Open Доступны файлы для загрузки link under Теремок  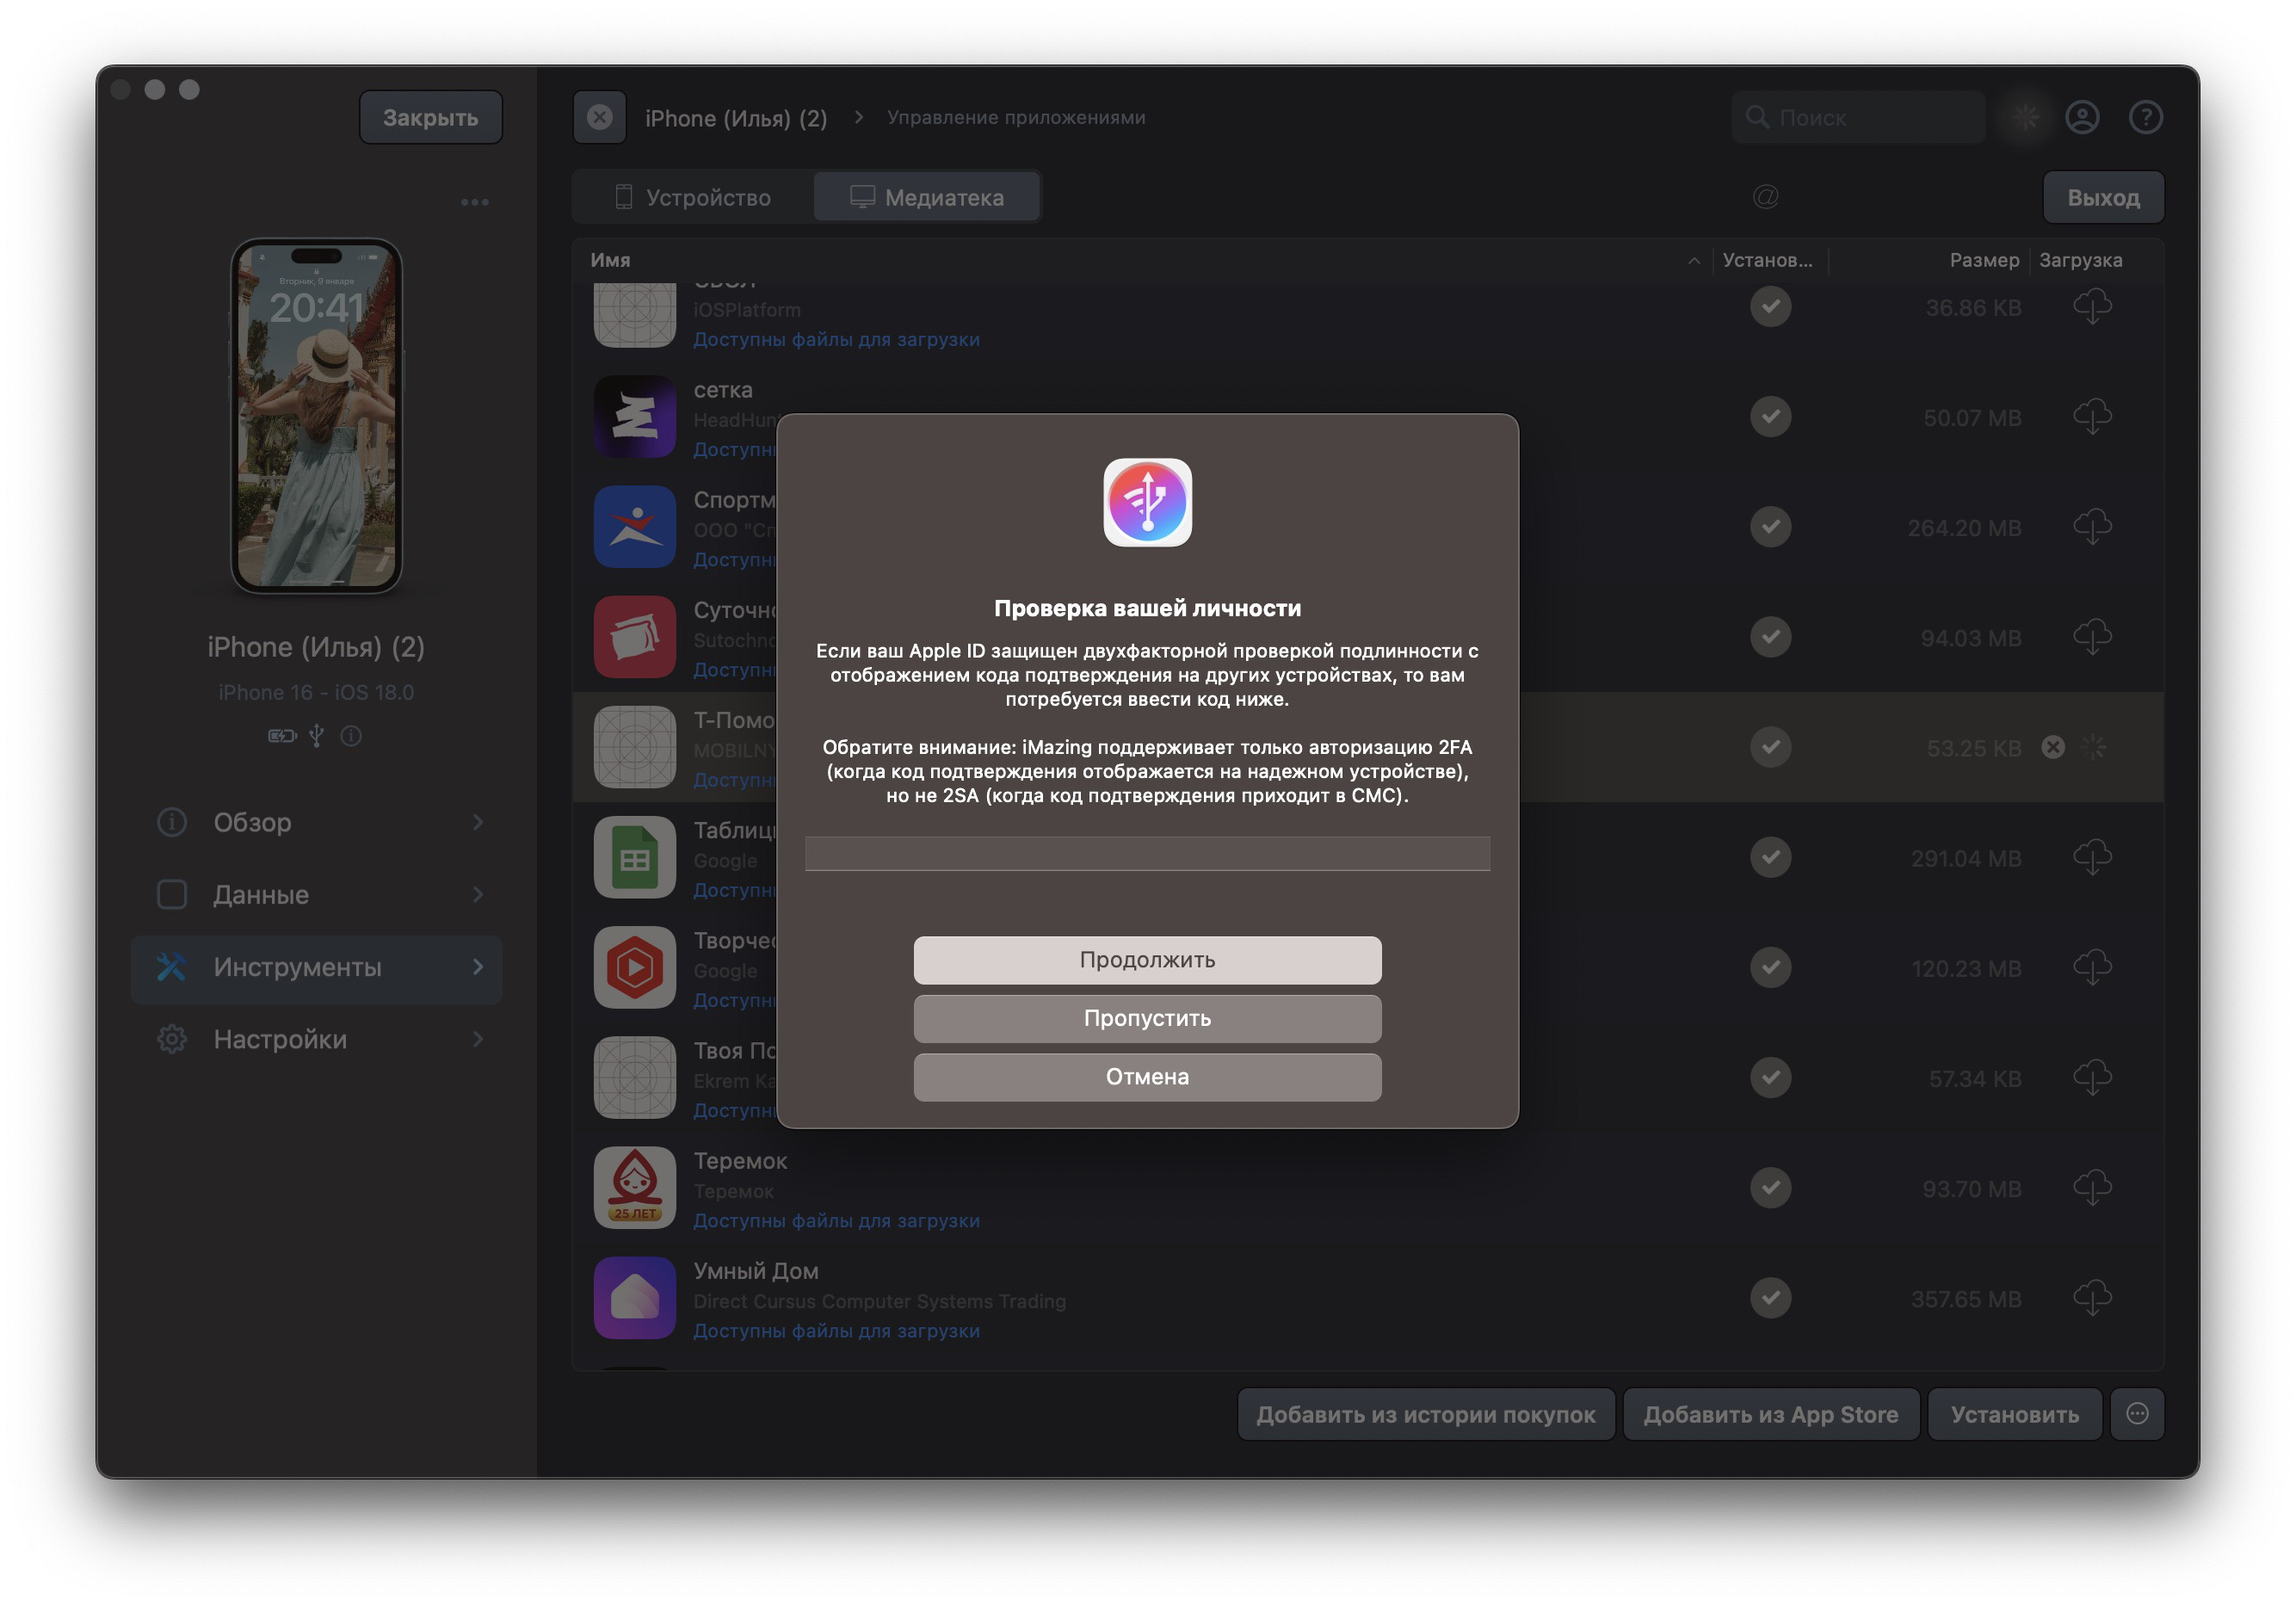pos(836,1221)
